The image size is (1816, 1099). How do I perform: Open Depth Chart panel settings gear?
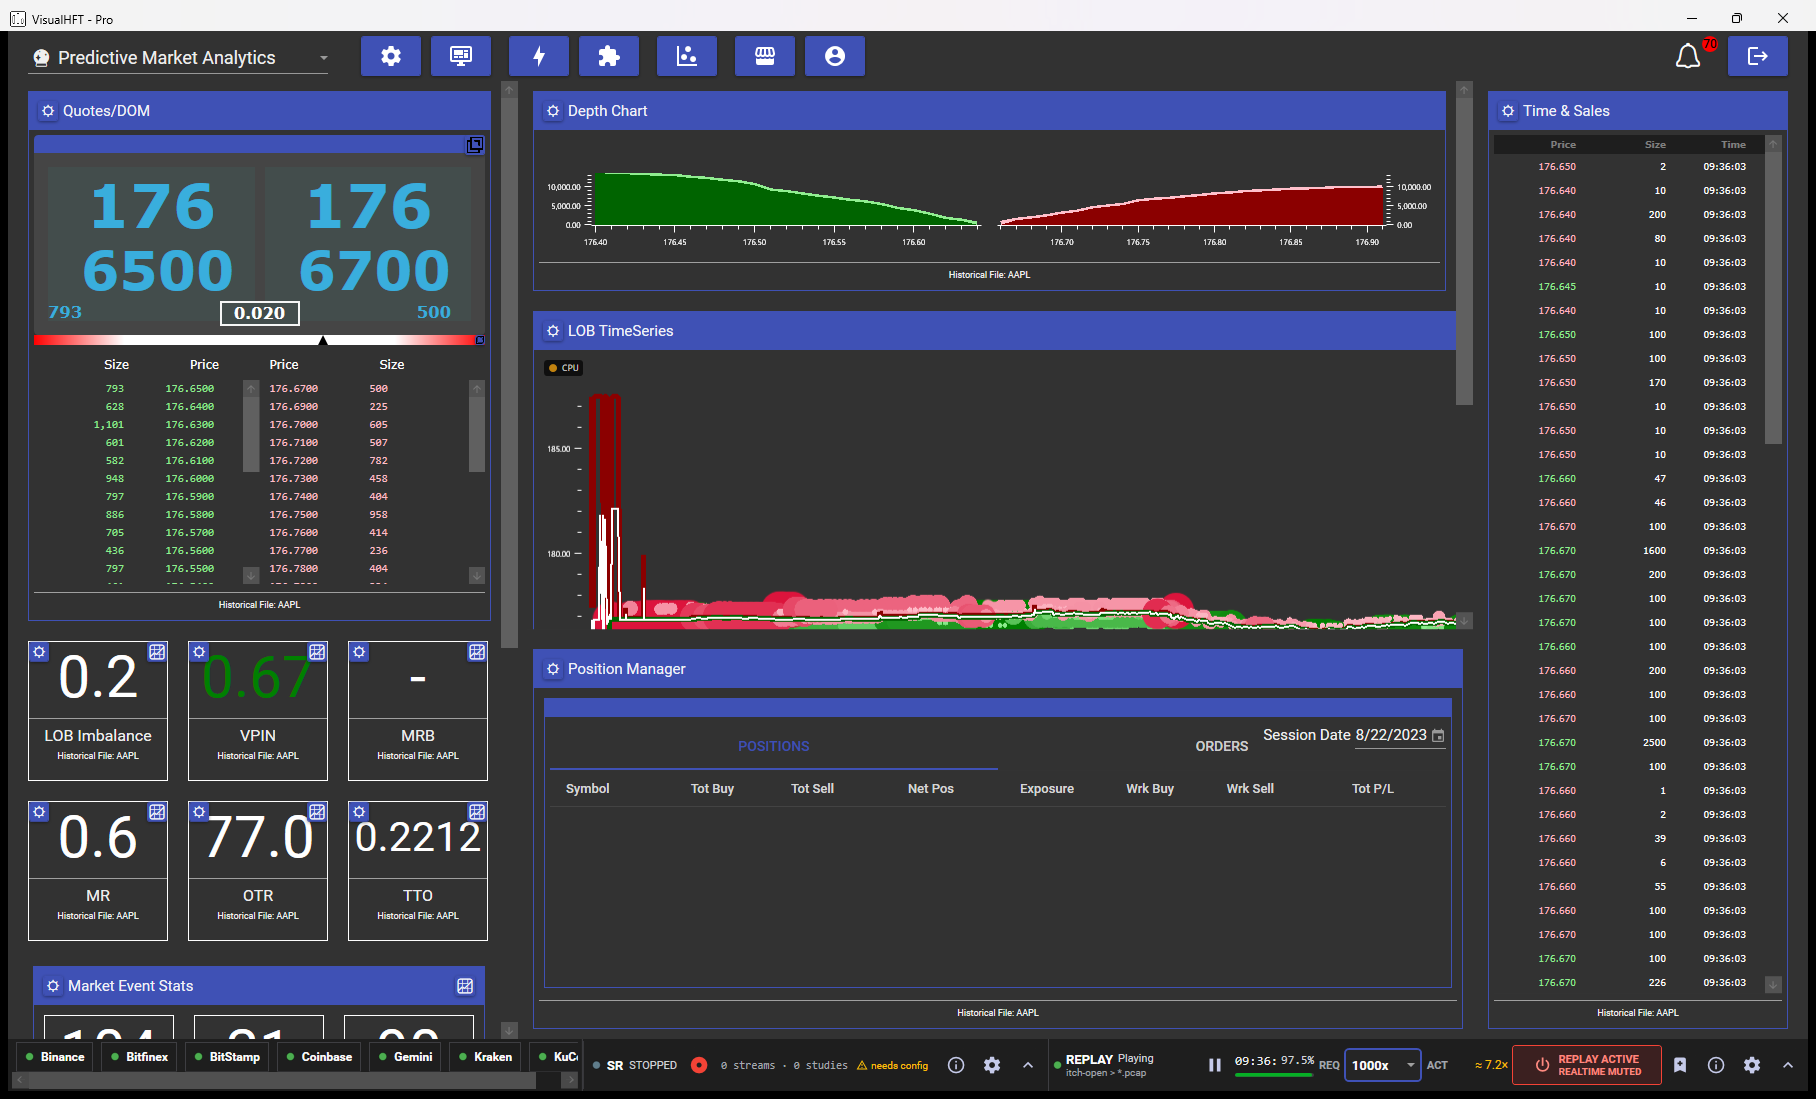pyautogui.click(x=553, y=111)
